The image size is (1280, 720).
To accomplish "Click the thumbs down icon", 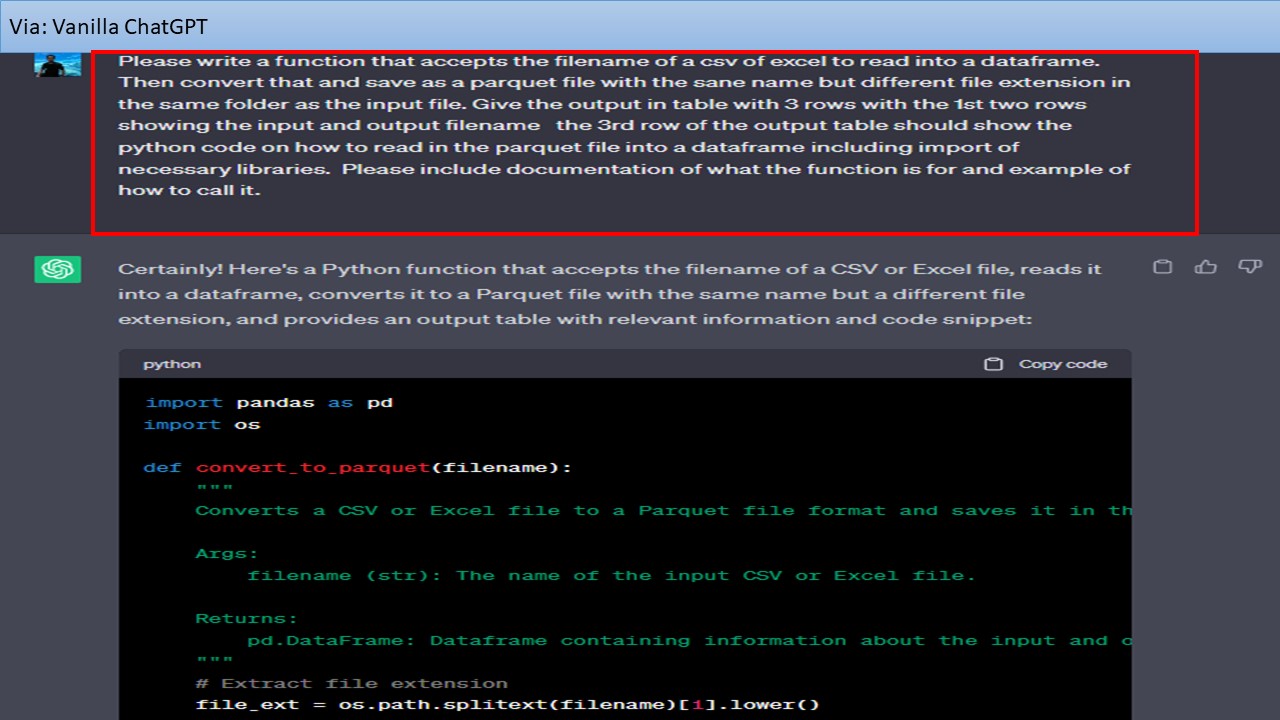I will (1249, 267).
